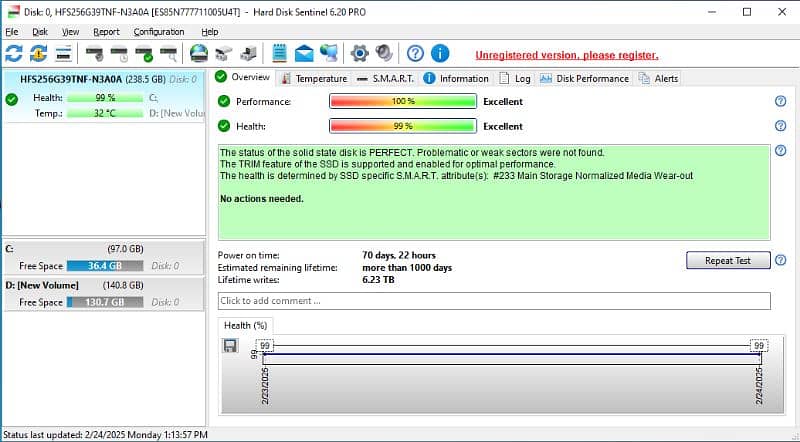Click help icon beside the Performance rating

(x=780, y=101)
